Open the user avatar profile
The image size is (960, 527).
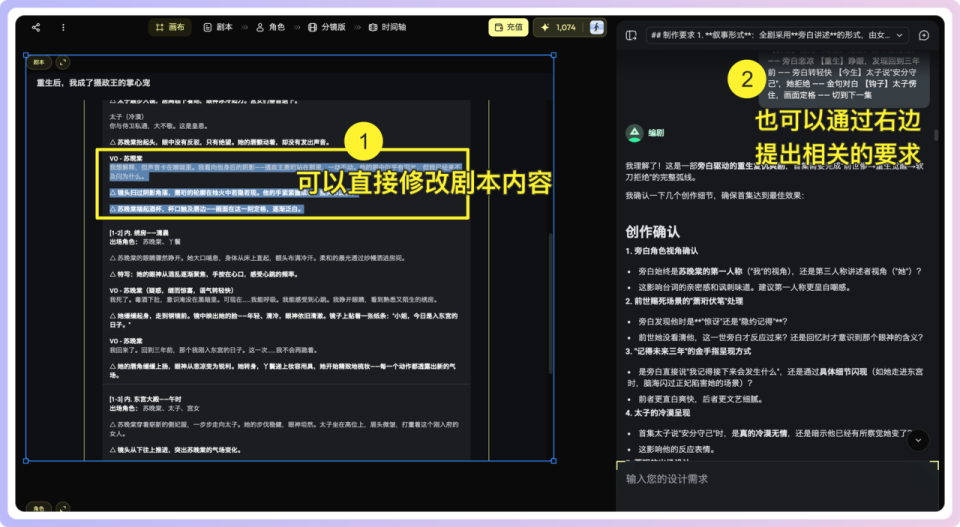coord(596,28)
